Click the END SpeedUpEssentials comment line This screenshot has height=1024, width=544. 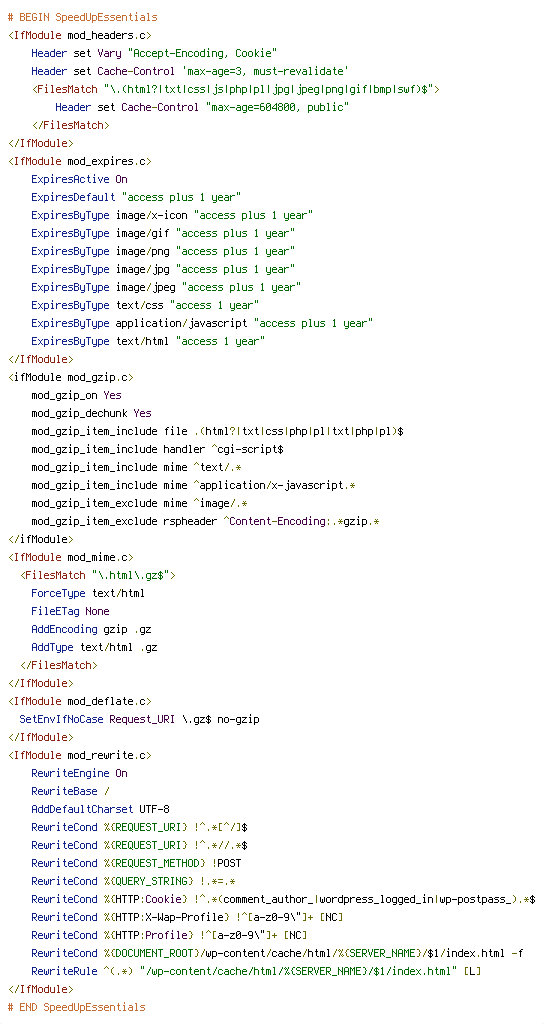coord(76,1007)
